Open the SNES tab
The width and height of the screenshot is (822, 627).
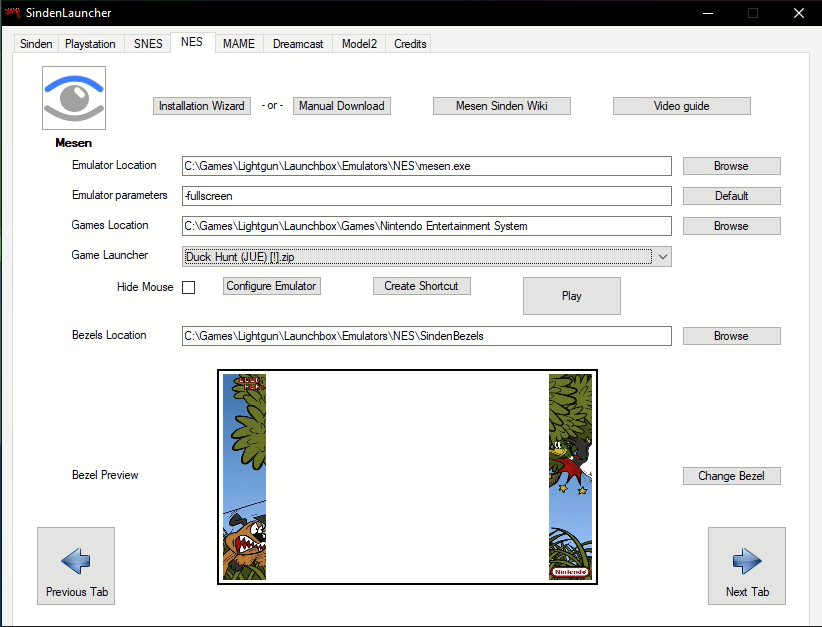[x=148, y=44]
